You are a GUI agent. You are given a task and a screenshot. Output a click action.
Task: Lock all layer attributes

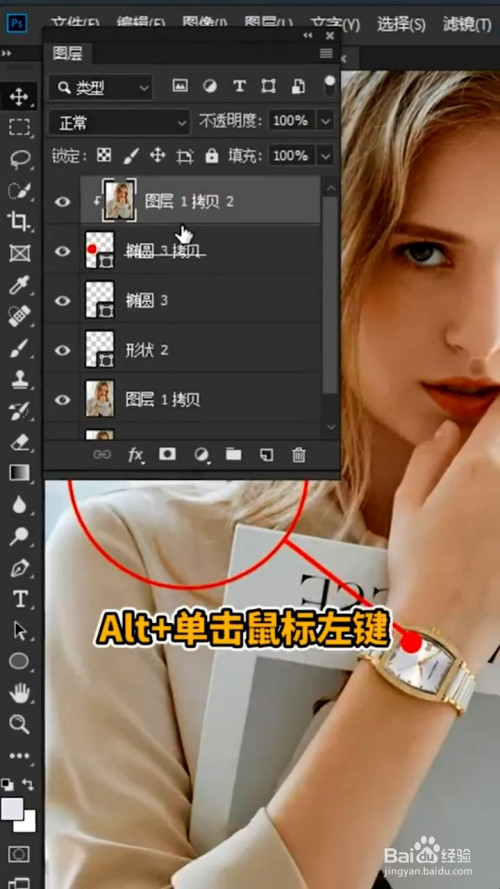[211, 155]
